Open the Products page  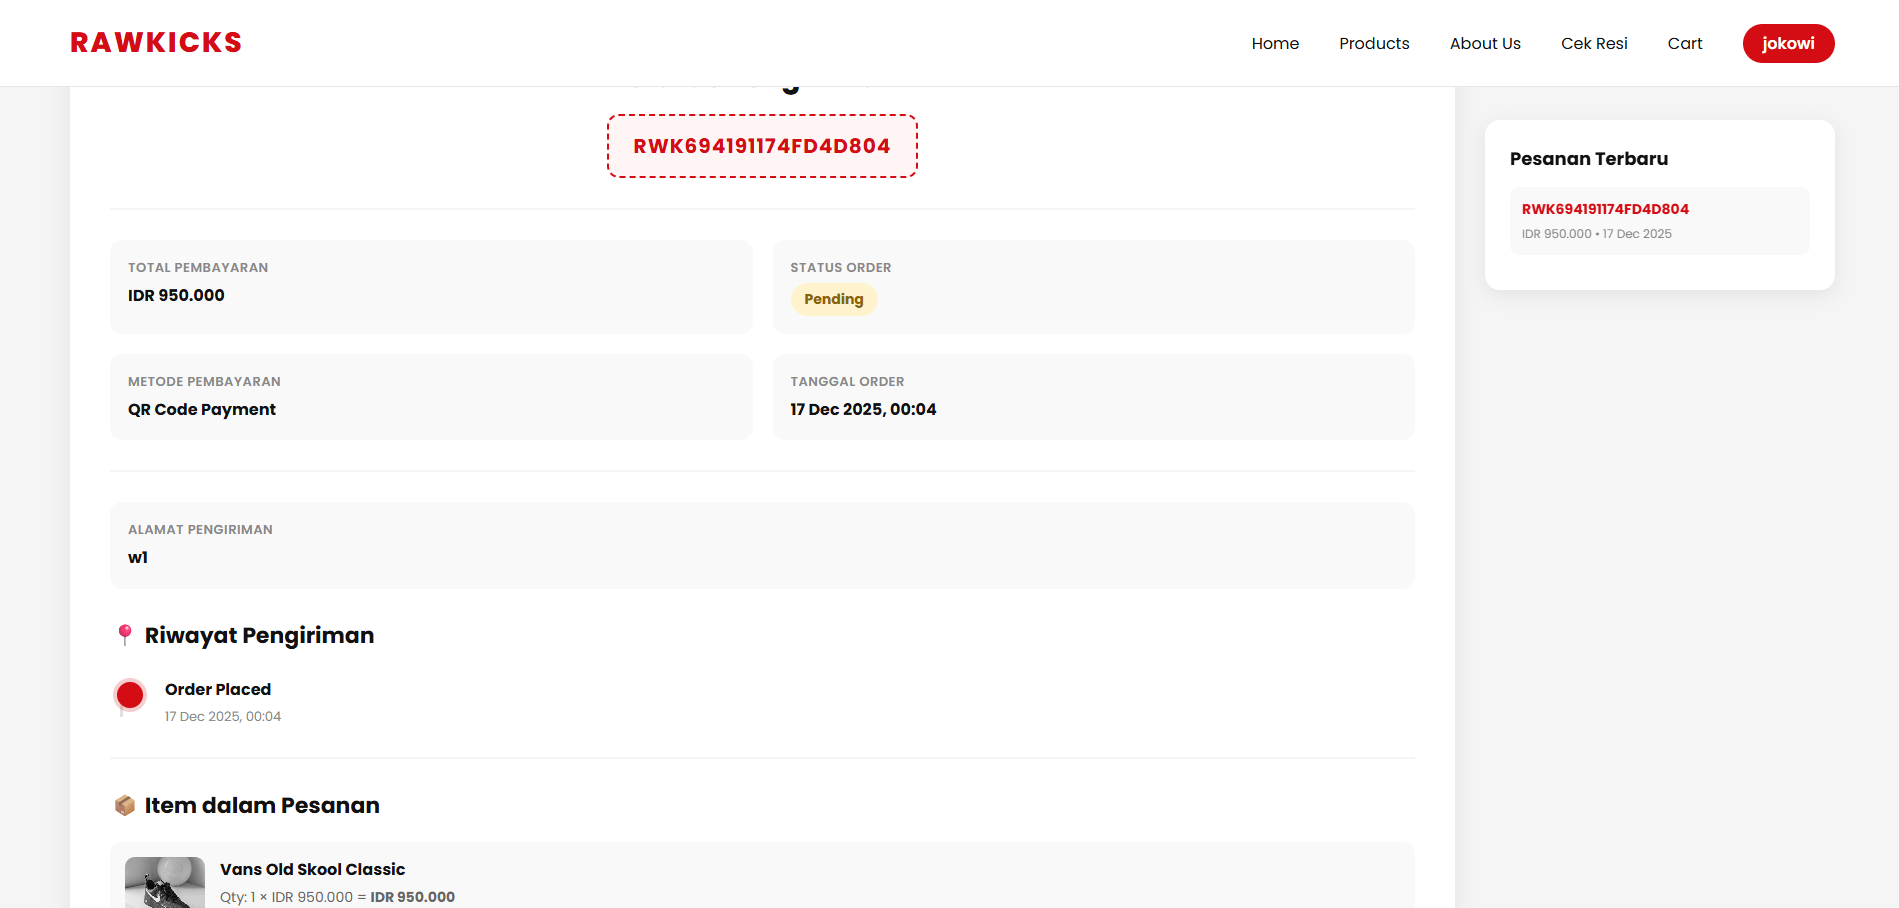[1374, 43]
